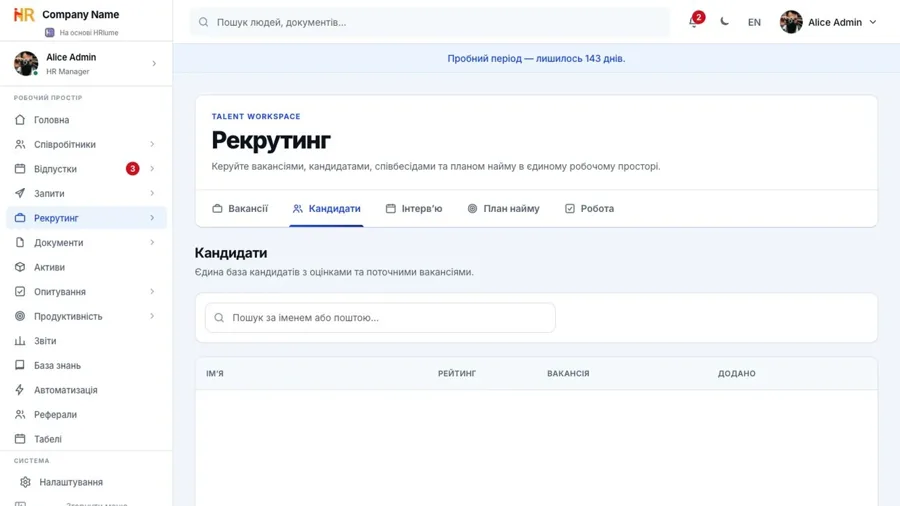Click the Відпустки badge showing 3
The height and width of the screenshot is (506, 900).
click(x=133, y=169)
